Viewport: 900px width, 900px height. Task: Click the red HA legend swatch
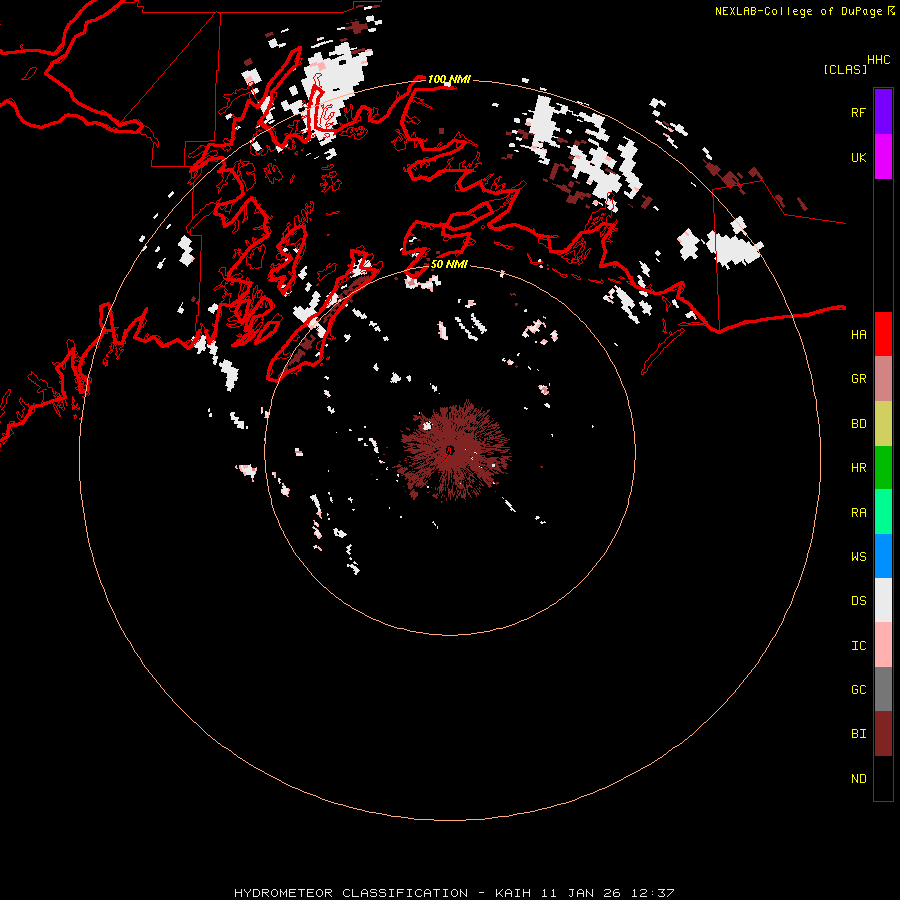pyautogui.click(x=883, y=334)
